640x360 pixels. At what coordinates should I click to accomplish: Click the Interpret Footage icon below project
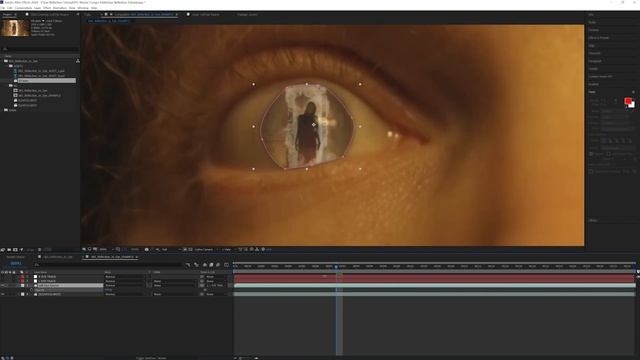coord(3,250)
